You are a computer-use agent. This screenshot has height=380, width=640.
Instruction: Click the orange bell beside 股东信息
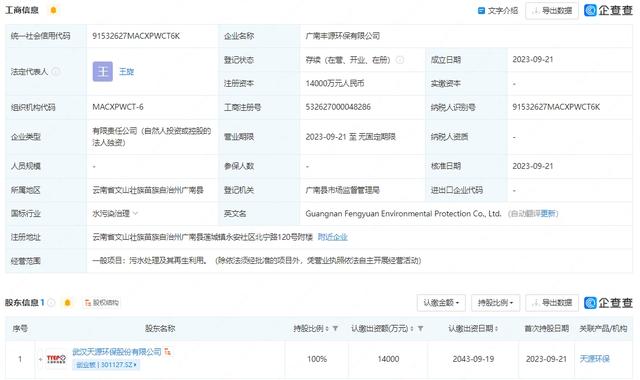click(x=67, y=302)
